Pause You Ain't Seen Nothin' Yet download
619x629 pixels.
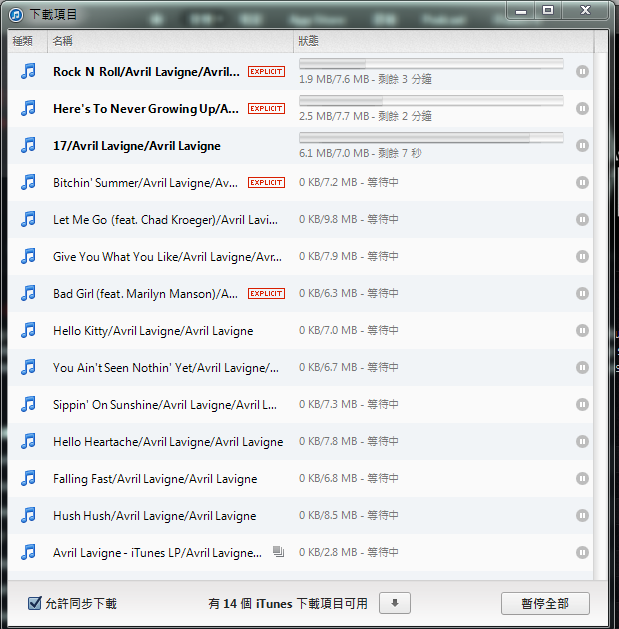click(582, 367)
